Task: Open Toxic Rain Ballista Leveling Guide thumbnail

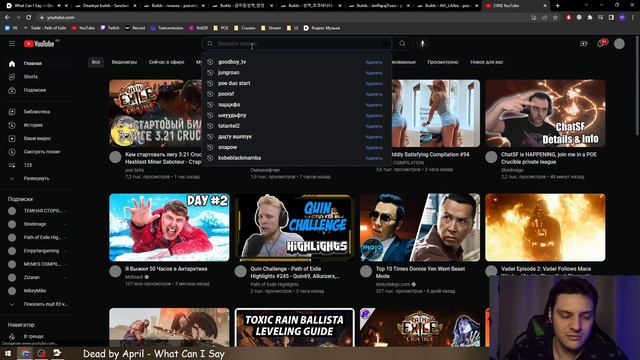Action: click(x=294, y=327)
